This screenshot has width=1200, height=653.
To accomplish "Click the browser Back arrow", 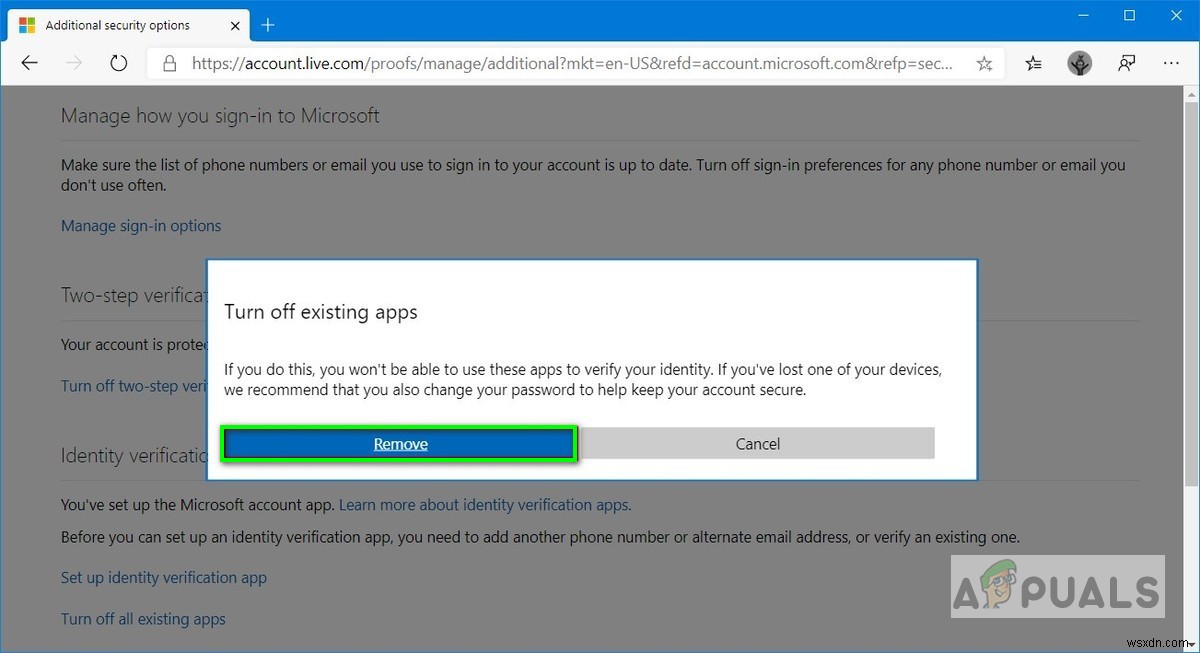I will click(29, 63).
